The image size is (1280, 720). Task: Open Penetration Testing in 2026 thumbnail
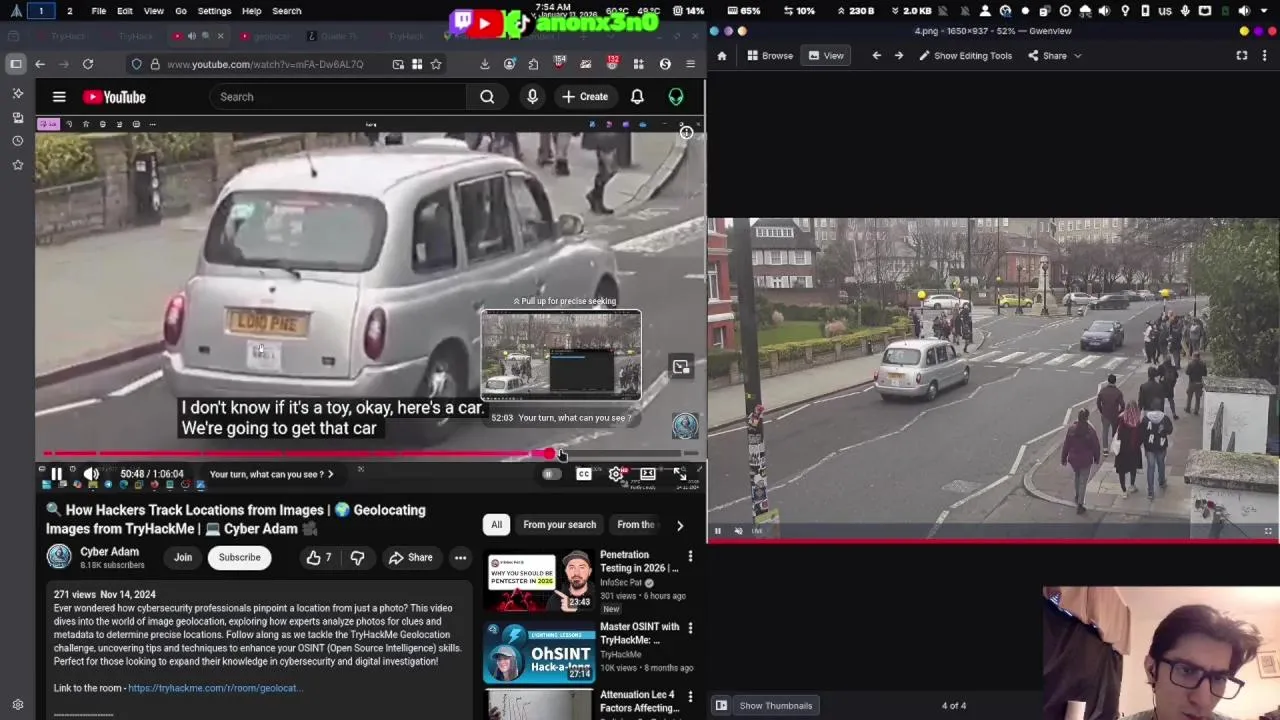539,581
